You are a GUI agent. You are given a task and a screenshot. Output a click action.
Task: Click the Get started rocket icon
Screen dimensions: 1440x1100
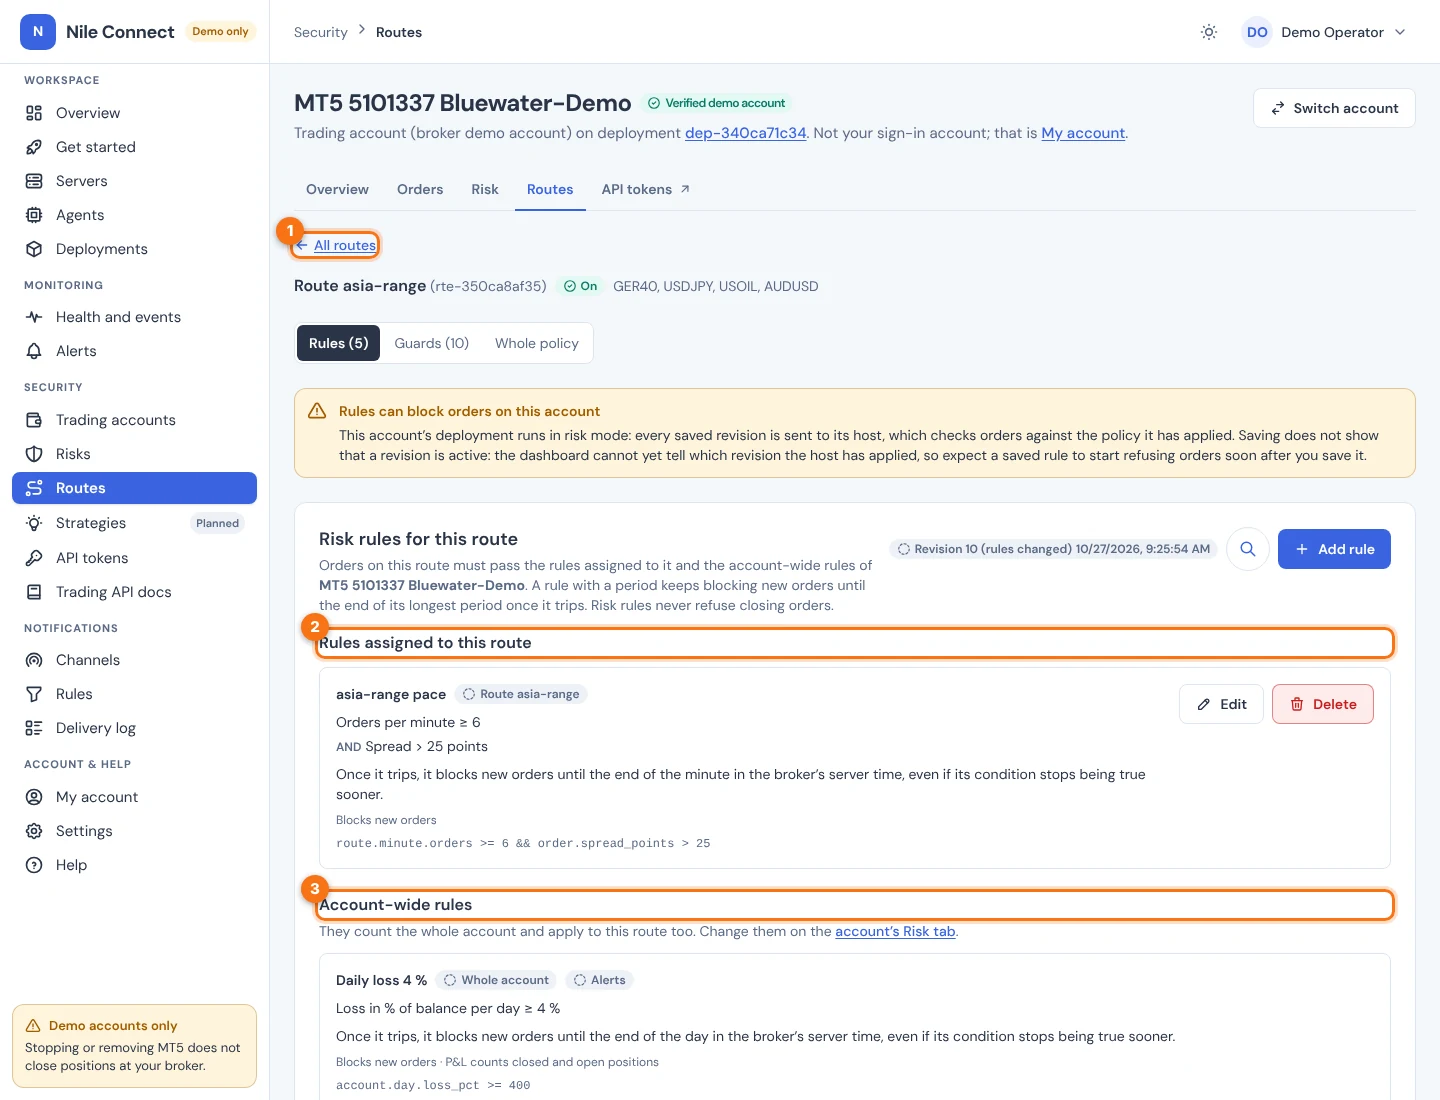pyautogui.click(x=34, y=147)
